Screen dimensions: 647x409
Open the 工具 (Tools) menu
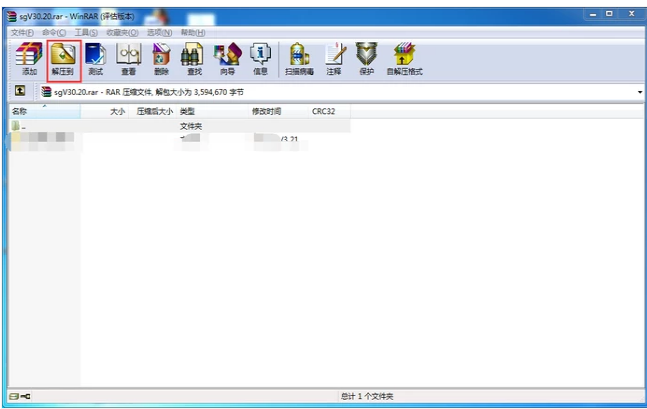[85, 33]
